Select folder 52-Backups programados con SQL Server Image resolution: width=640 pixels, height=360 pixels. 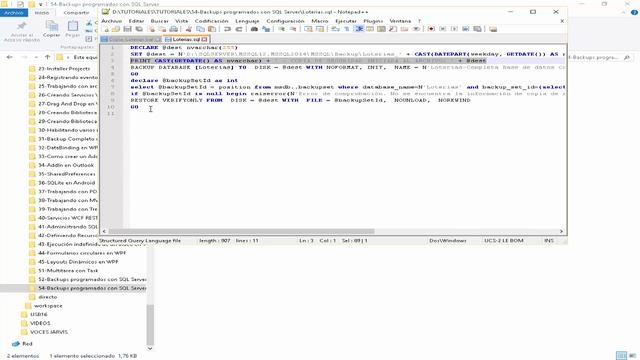click(x=92, y=279)
